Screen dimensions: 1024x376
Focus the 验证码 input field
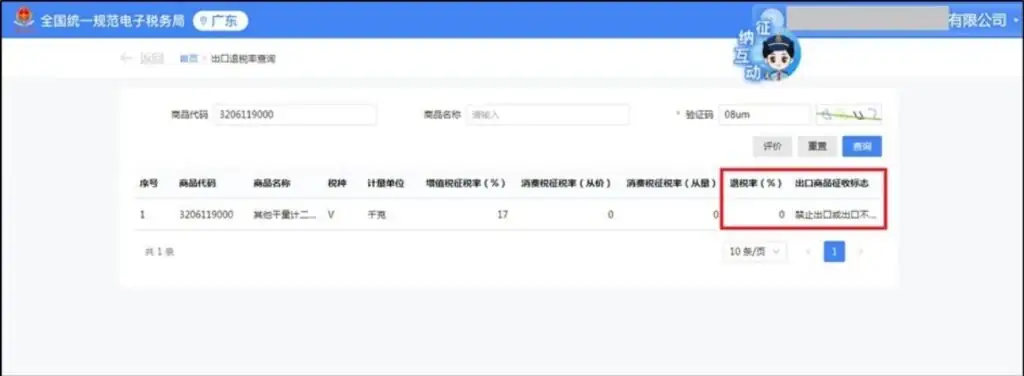pos(764,114)
